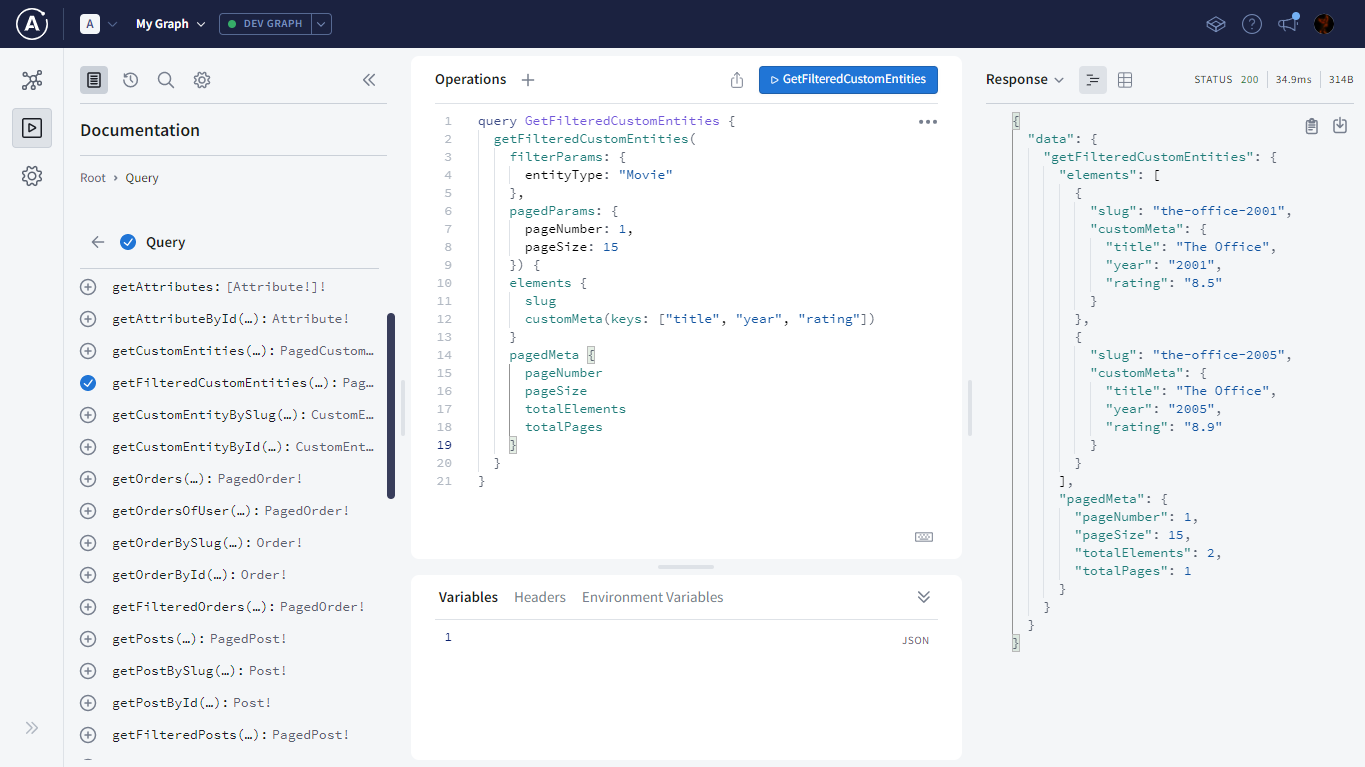Open the Explorer play icon in sidebar

pos(32,128)
